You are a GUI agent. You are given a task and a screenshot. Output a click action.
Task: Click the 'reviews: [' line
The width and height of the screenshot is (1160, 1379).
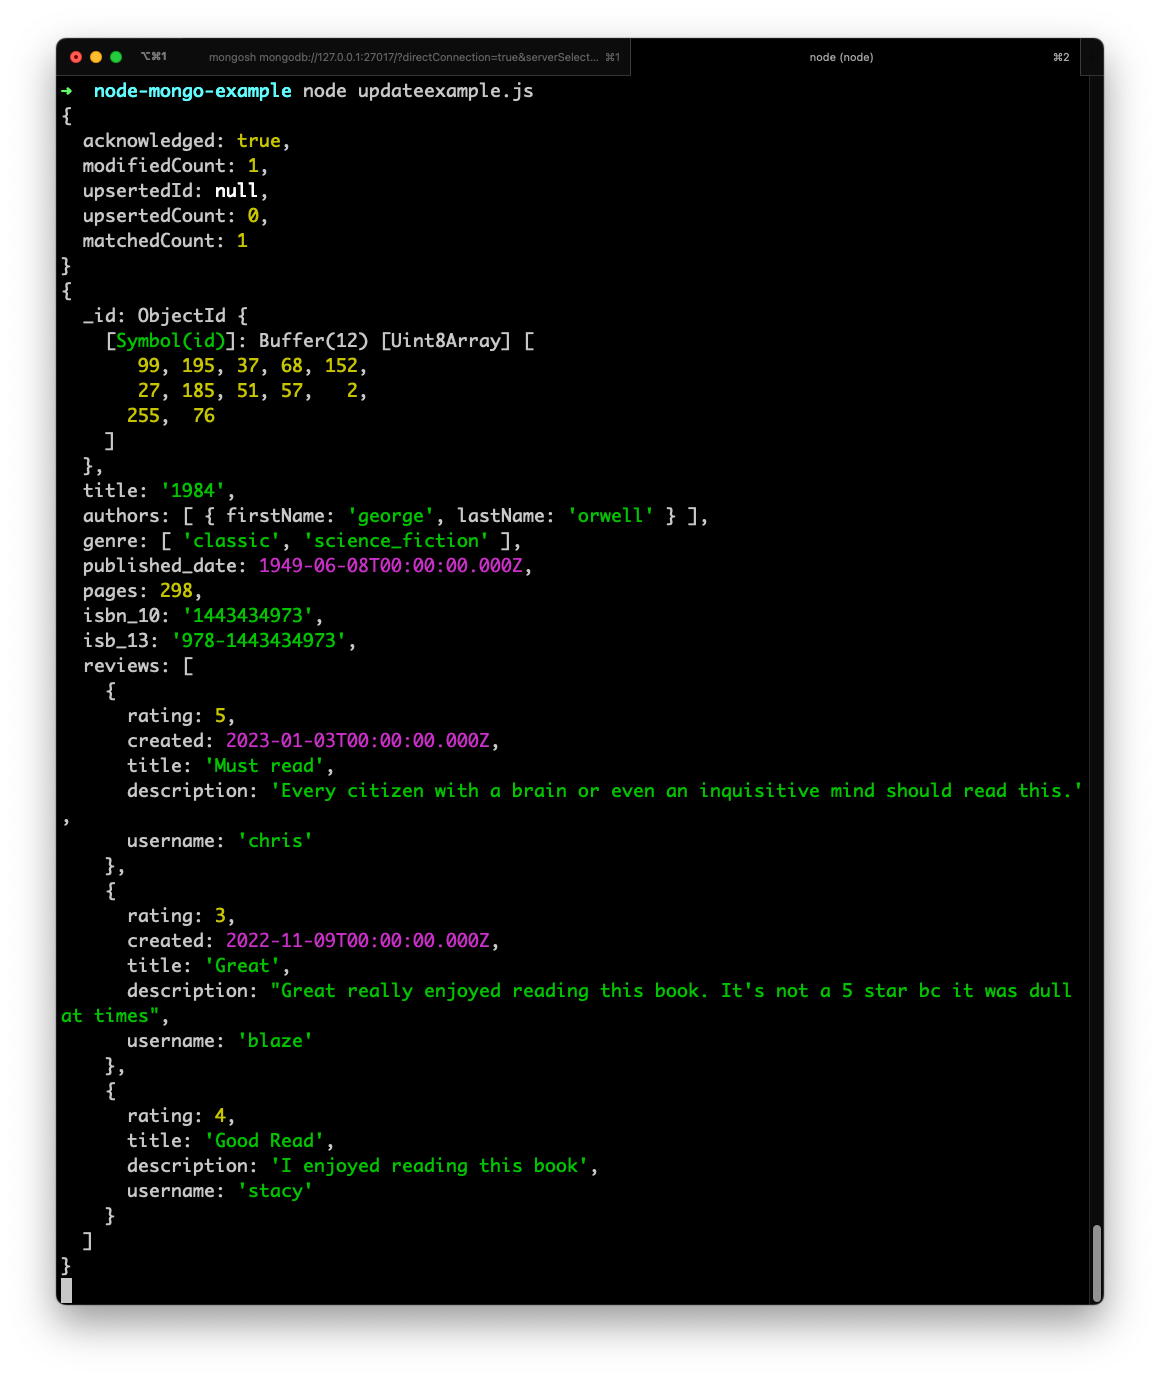click(x=138, y=666)
